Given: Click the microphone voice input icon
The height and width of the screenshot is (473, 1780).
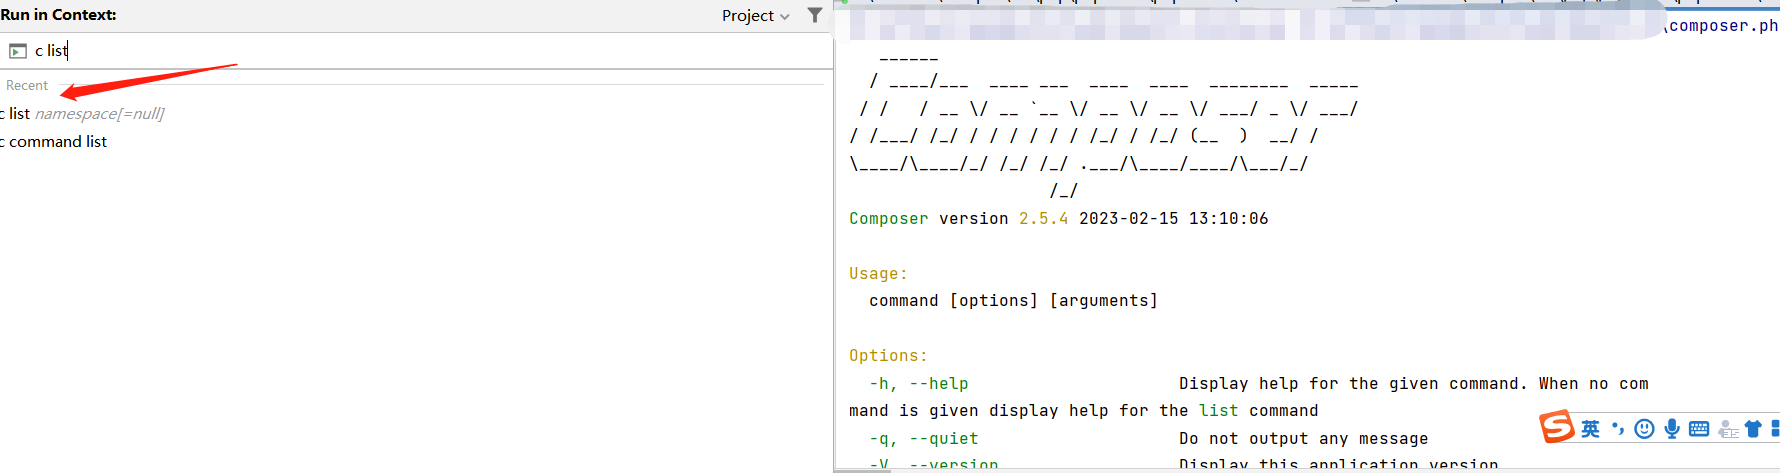Looking at the screenshot, I should click(x=1672, y=429).
